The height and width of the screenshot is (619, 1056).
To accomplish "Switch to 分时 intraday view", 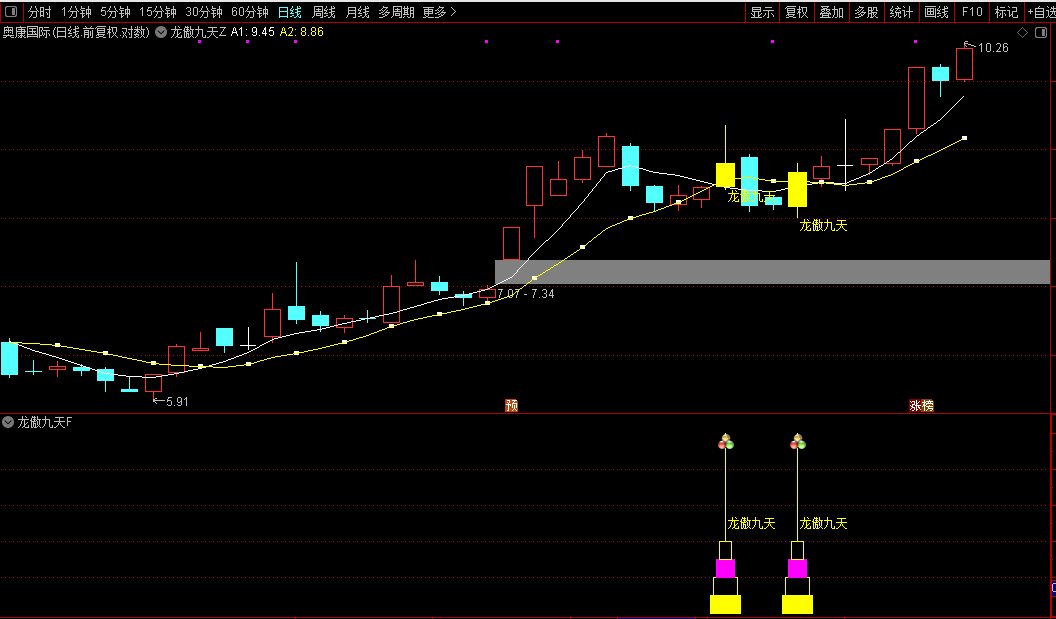I will pyautogui.click(x=40, y=12).
